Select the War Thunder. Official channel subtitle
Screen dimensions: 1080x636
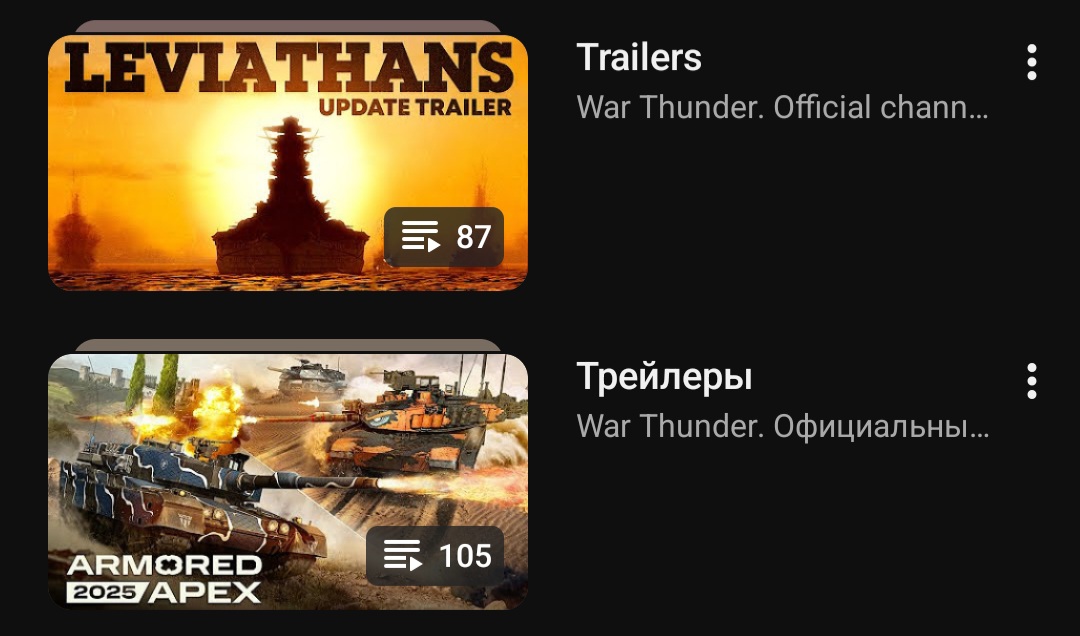(x=782, y=107)
